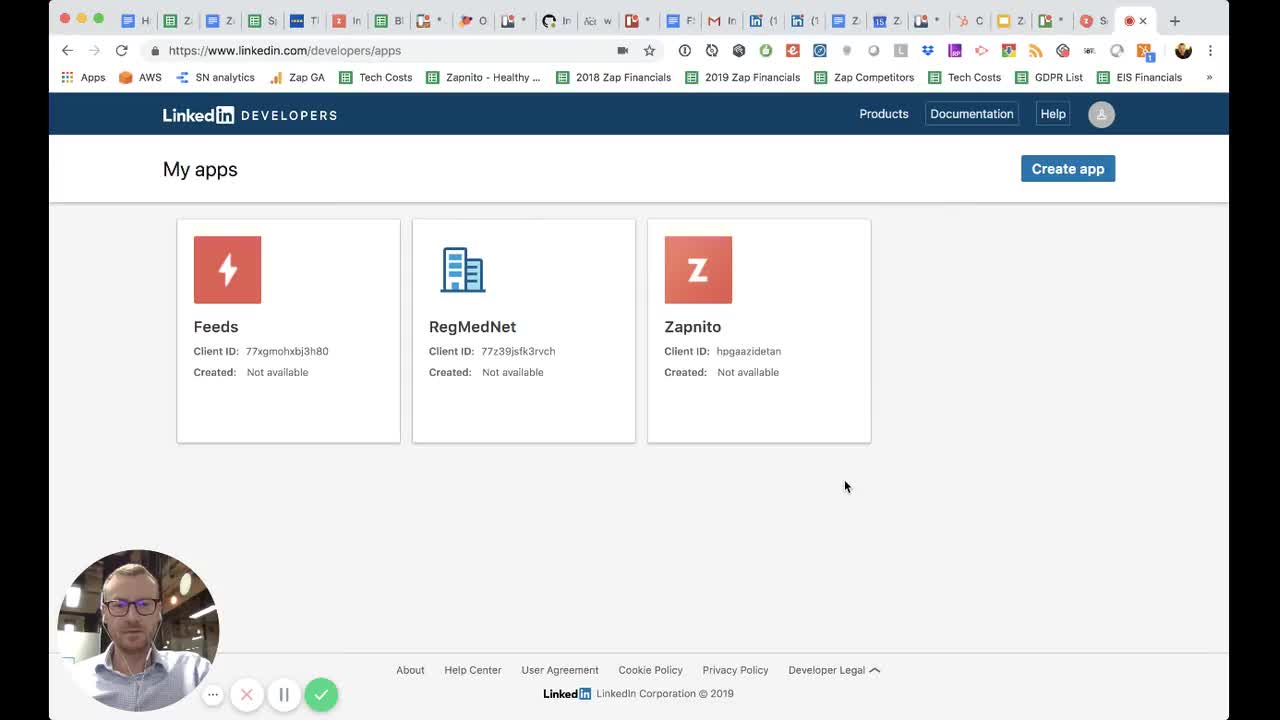This screenshot has height=720, width=1280.
Task: Open the account avatar in the navbar
Action: [x=1101, y=114]
